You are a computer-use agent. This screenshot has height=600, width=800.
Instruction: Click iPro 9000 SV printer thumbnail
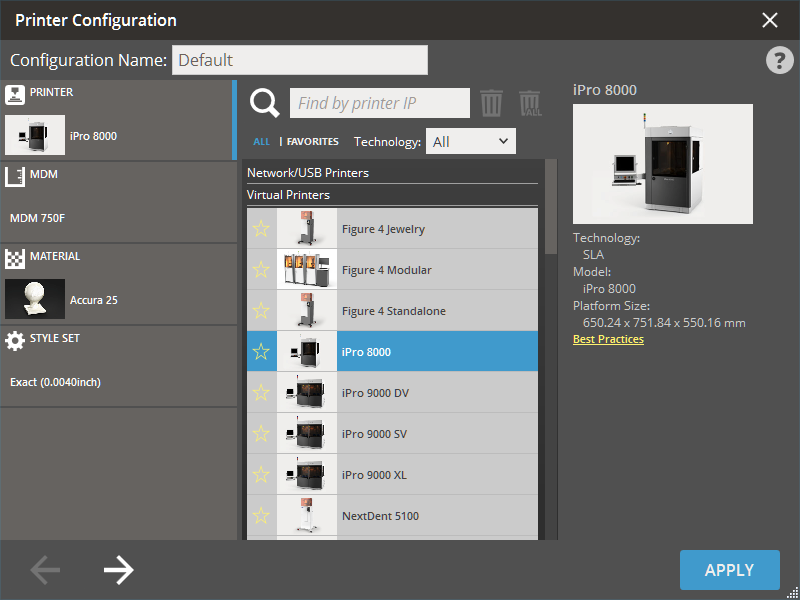[x=307, y=433]
